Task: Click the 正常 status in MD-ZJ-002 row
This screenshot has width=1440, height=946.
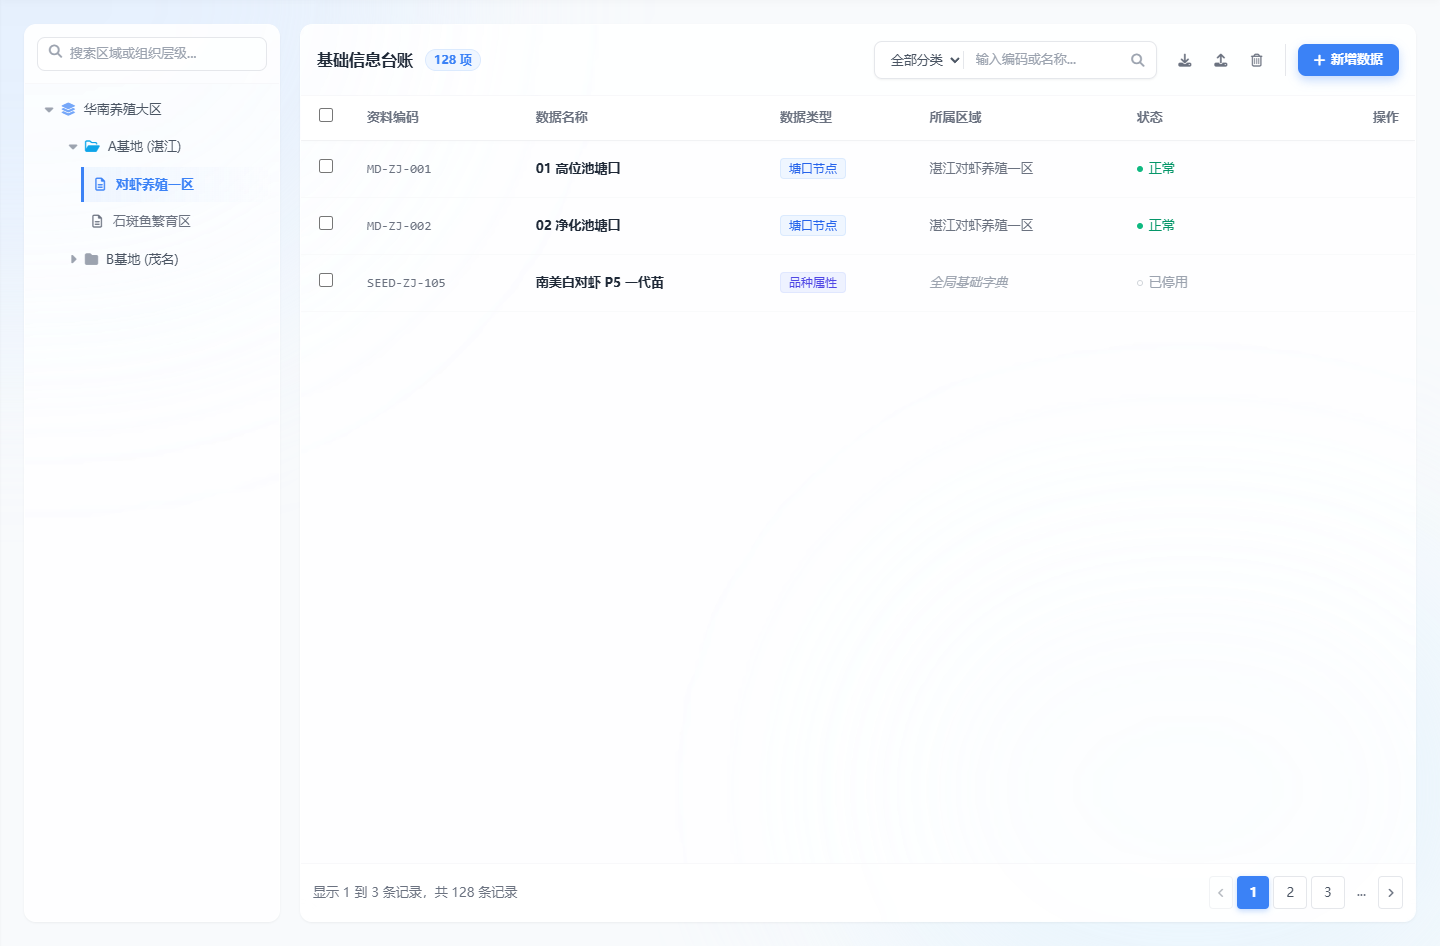Action: tap(1156, 225)
